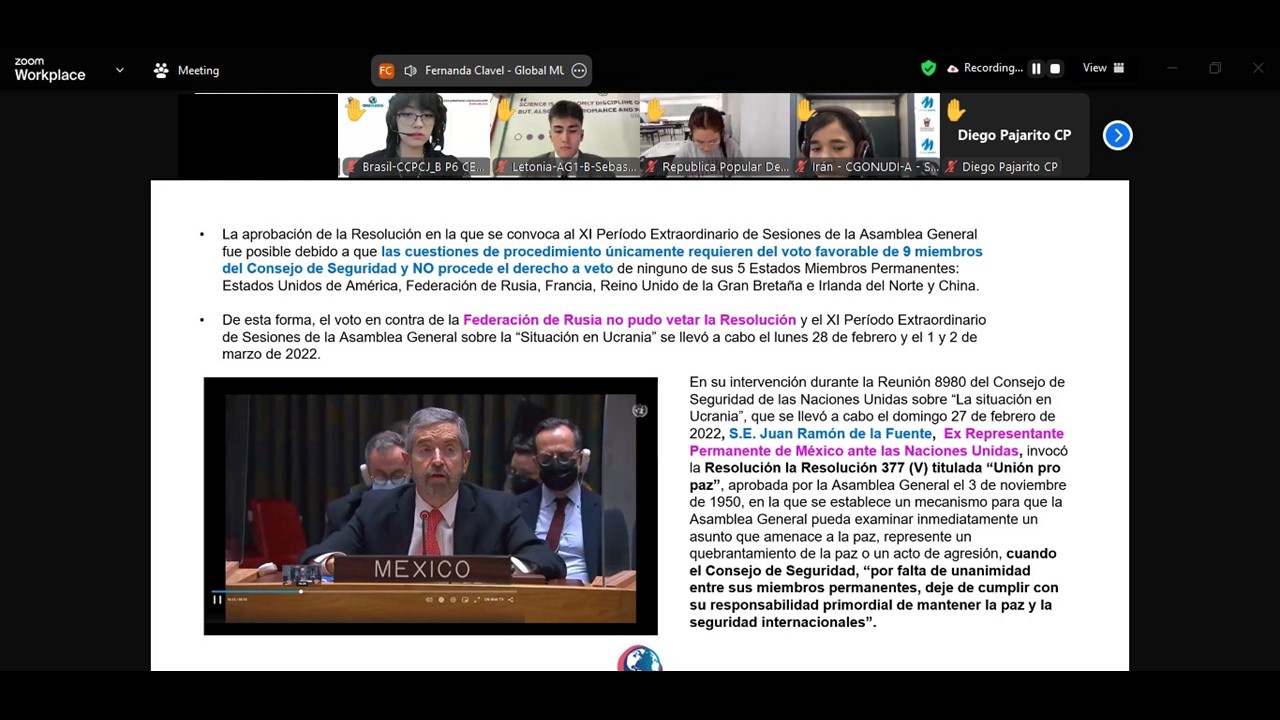Viewport: 1280px width, 720px height.
Task: Pause the embedded Mexico UN video
Action: (x=217, y=600)
